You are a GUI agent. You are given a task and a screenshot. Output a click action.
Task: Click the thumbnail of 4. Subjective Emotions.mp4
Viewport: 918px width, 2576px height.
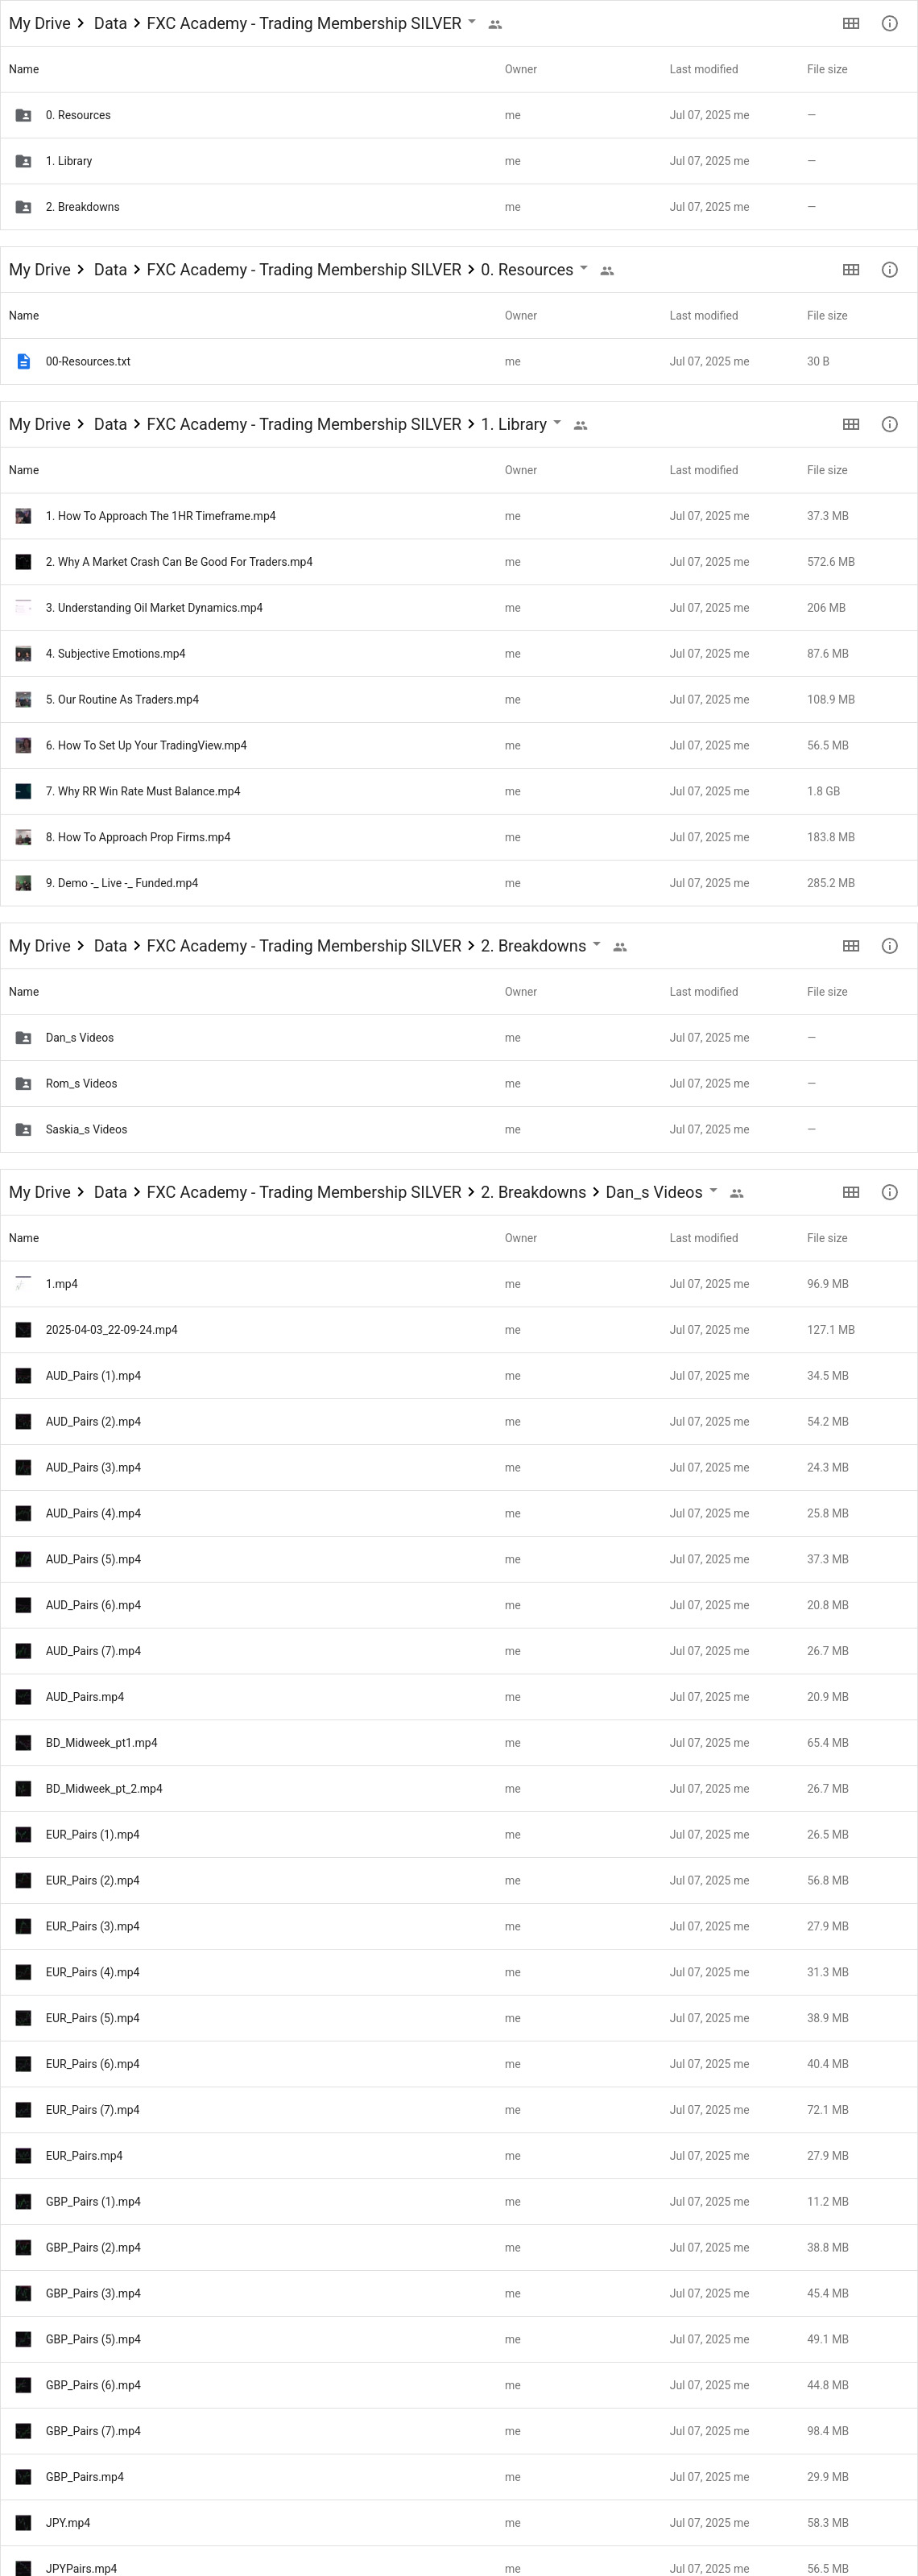[x=23, y=654]
